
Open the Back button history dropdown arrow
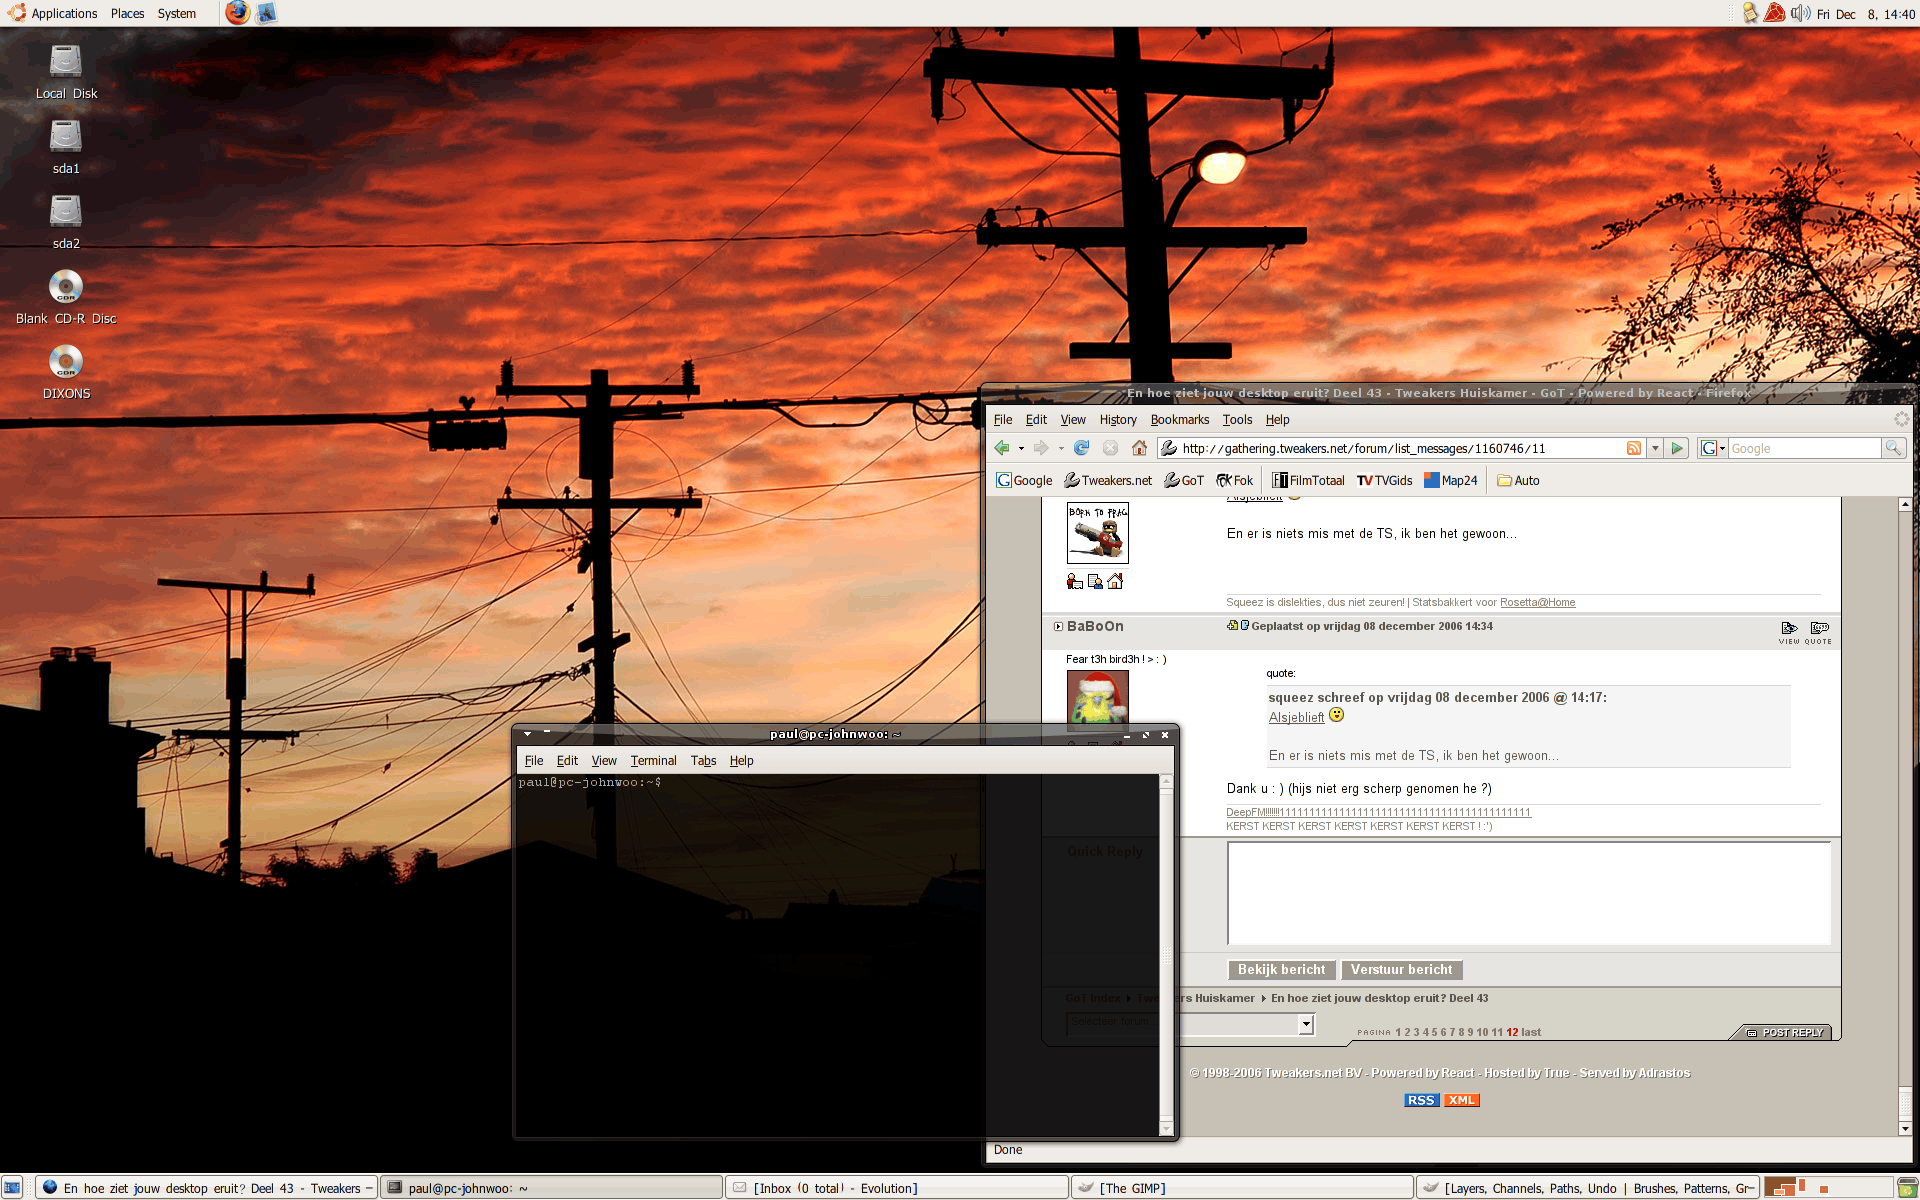pos(1021,449)
